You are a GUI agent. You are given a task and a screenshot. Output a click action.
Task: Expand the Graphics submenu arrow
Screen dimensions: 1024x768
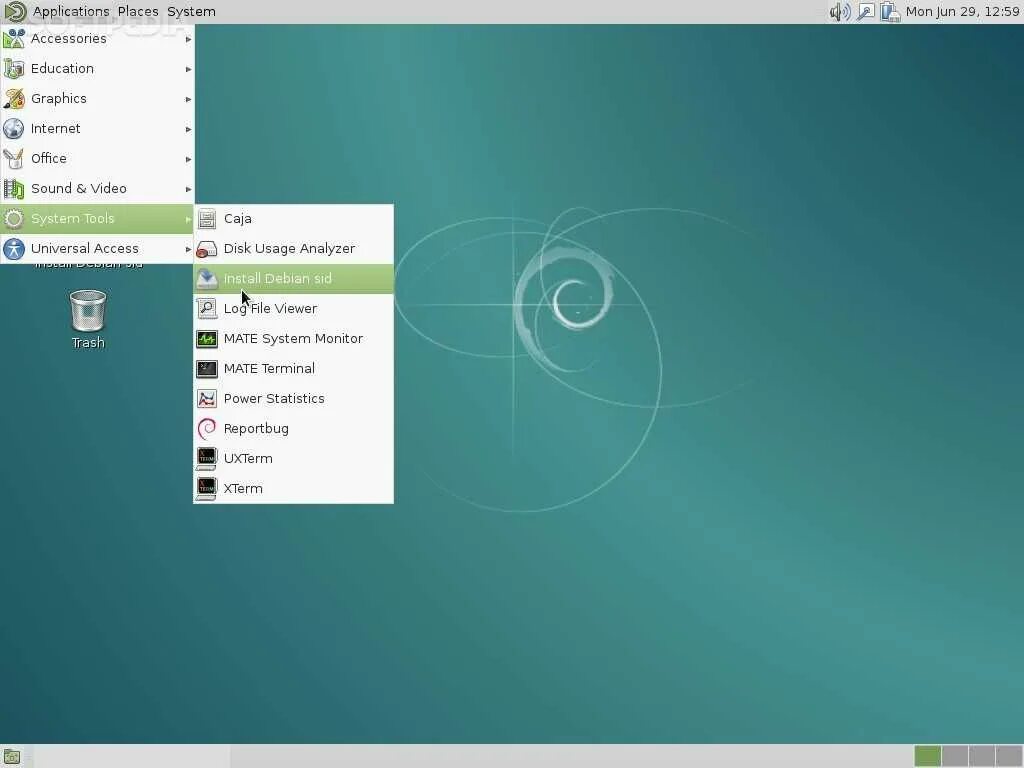[x=188, y=99]
